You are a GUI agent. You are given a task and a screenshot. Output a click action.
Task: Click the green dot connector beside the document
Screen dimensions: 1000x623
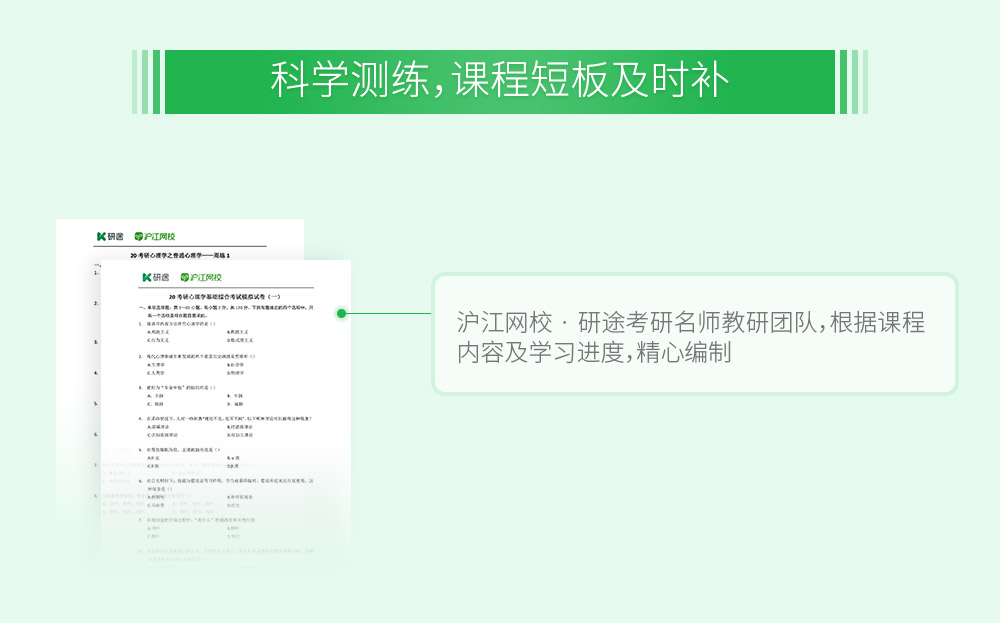click(x=341, y=313)
